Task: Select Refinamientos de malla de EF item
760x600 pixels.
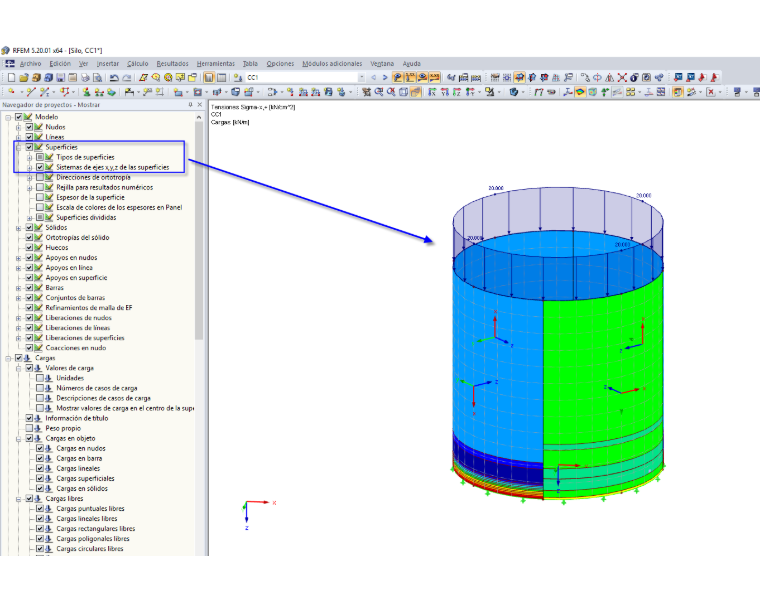Action: (x=89, y=308)
